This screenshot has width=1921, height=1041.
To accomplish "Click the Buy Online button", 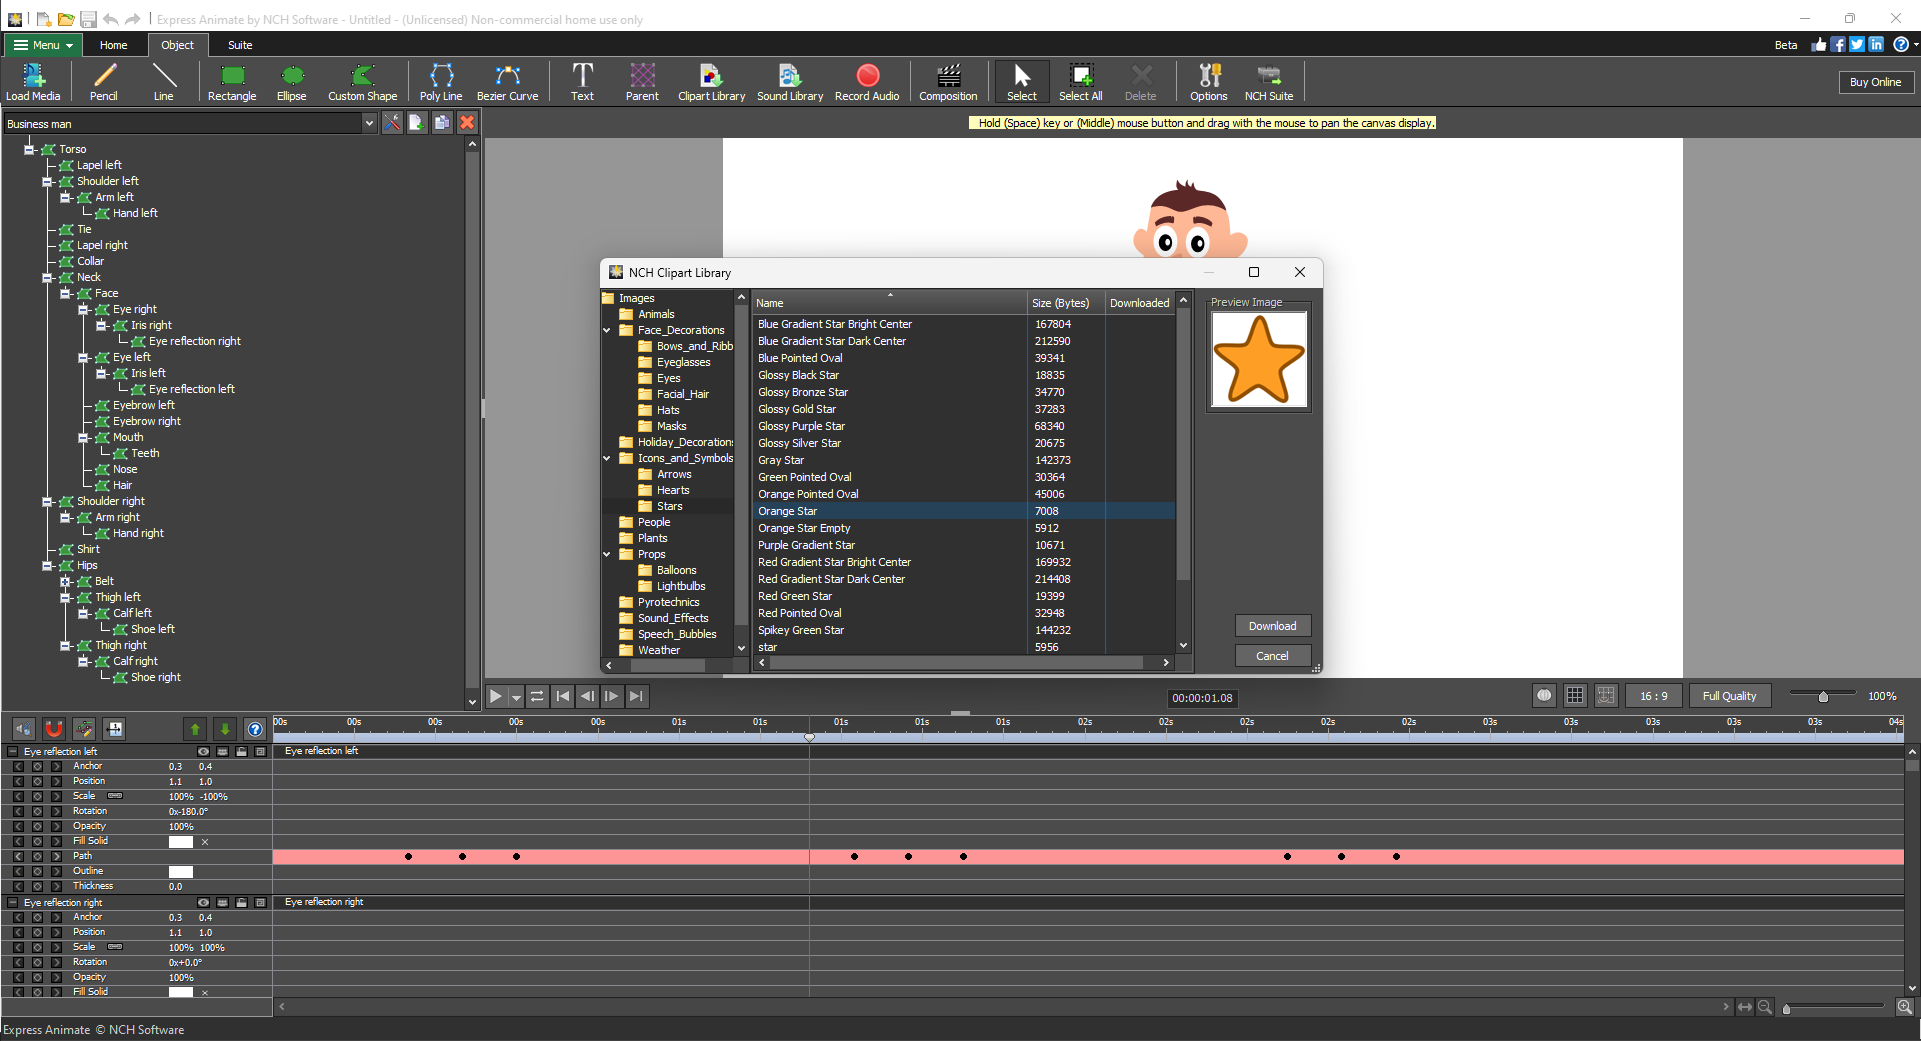I will (1875, 81).
